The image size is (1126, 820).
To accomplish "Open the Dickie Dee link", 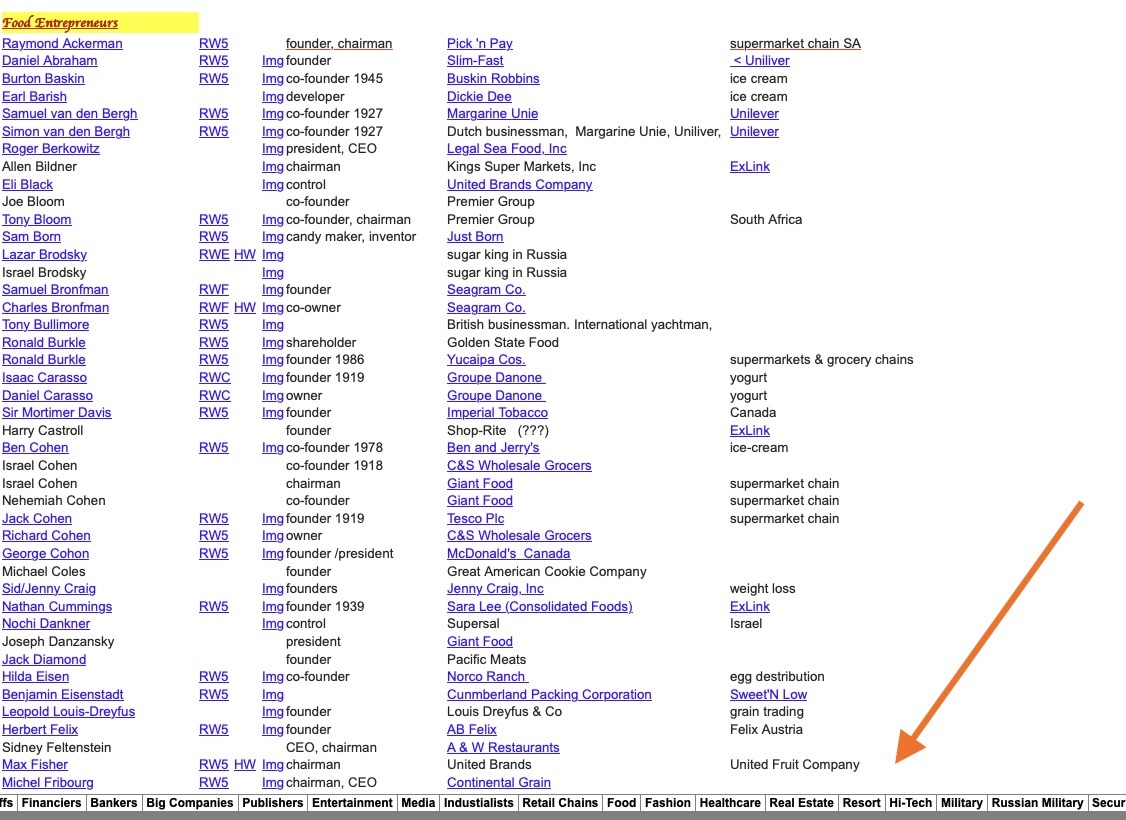I will (479, 96).
